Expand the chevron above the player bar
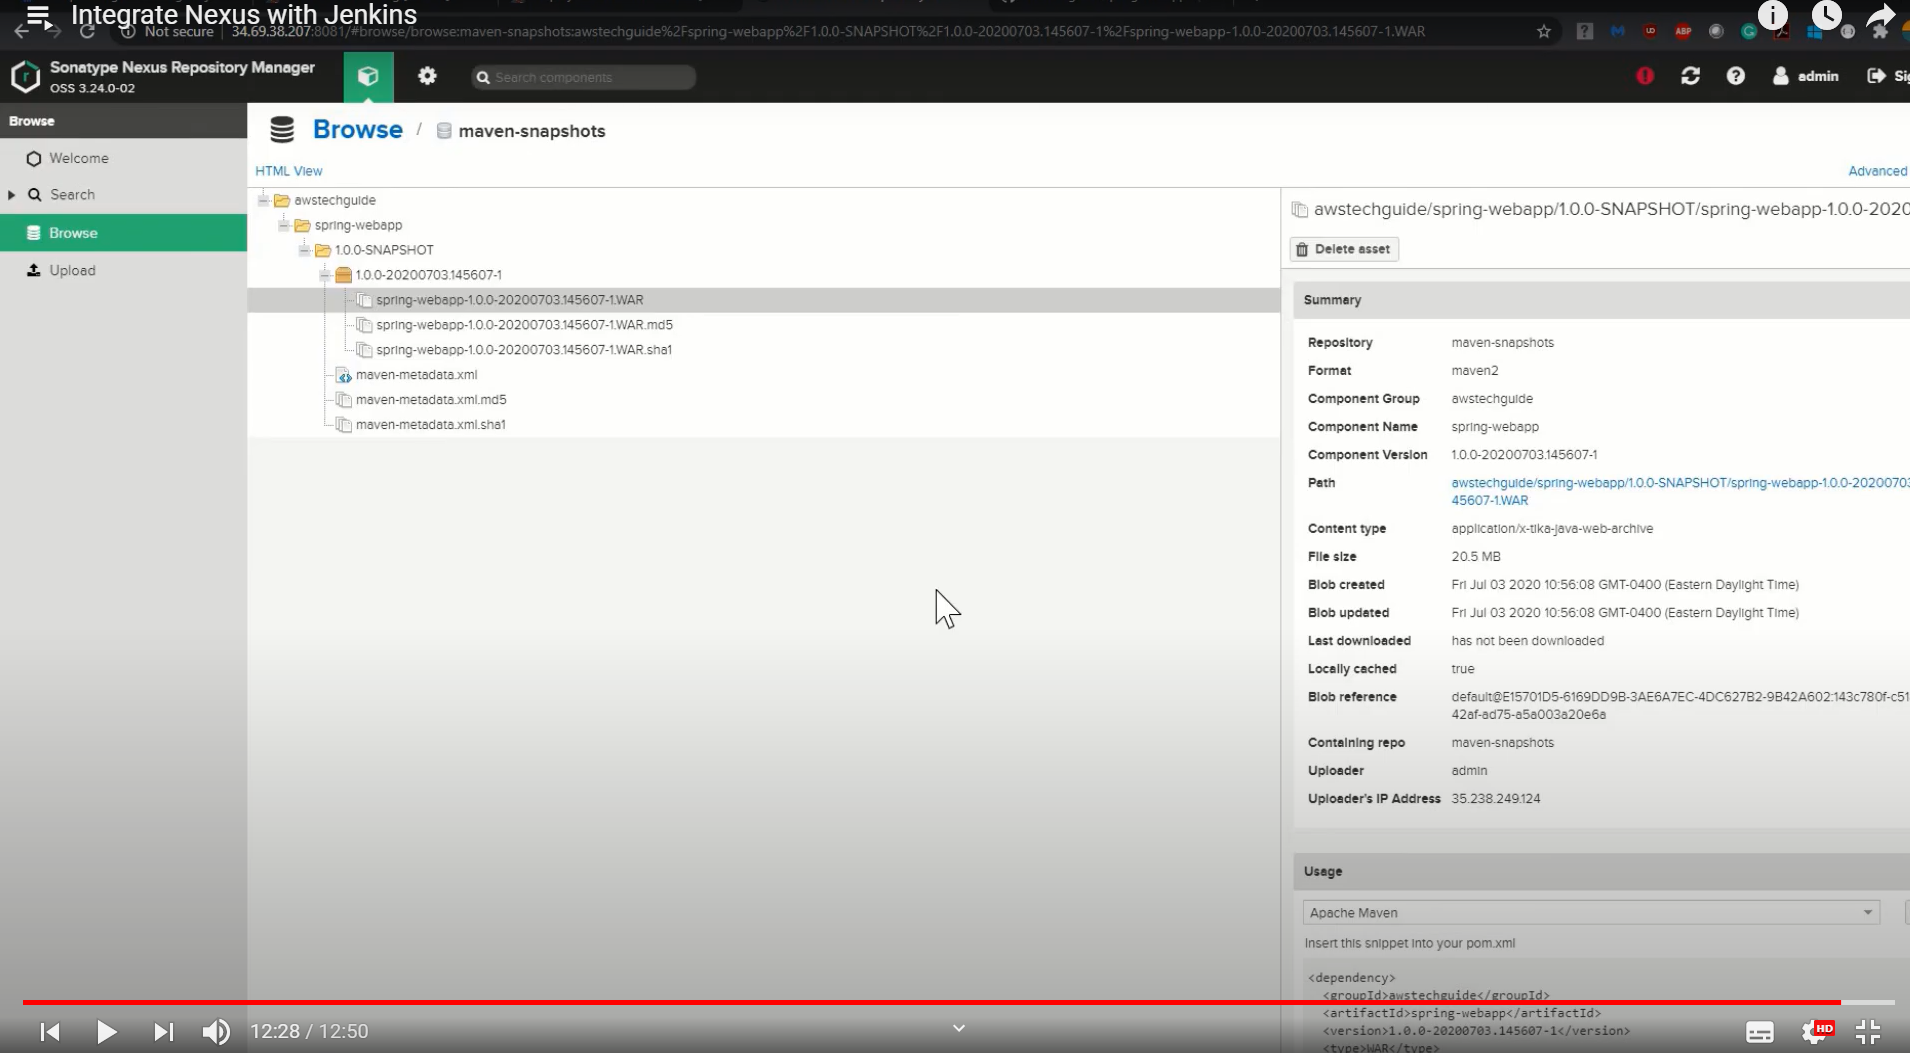This screenshot has height=1053, width=1910. click(x=959, y=1028)
